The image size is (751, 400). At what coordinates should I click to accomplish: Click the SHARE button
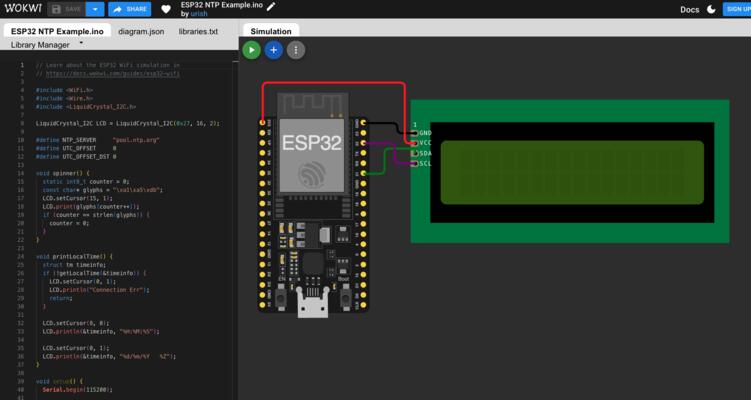(130, 9)
